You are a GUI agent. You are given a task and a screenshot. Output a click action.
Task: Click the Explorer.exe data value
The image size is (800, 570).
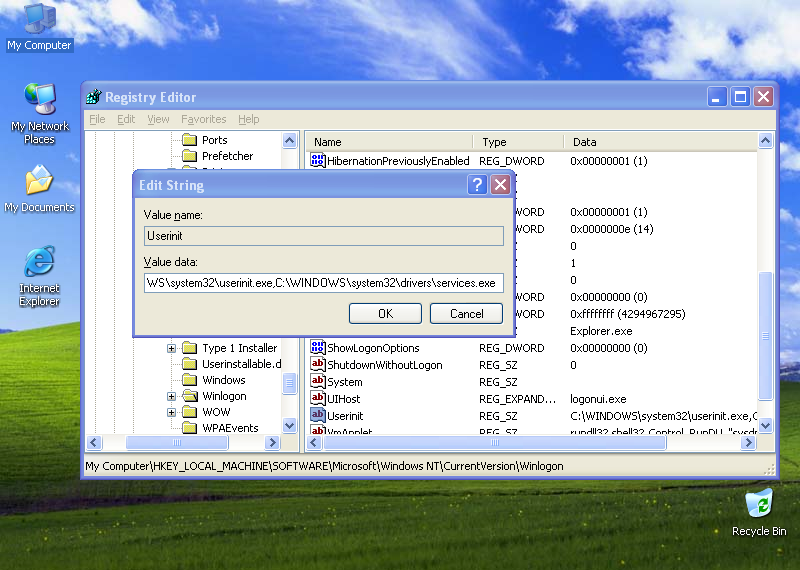(601, 331)
